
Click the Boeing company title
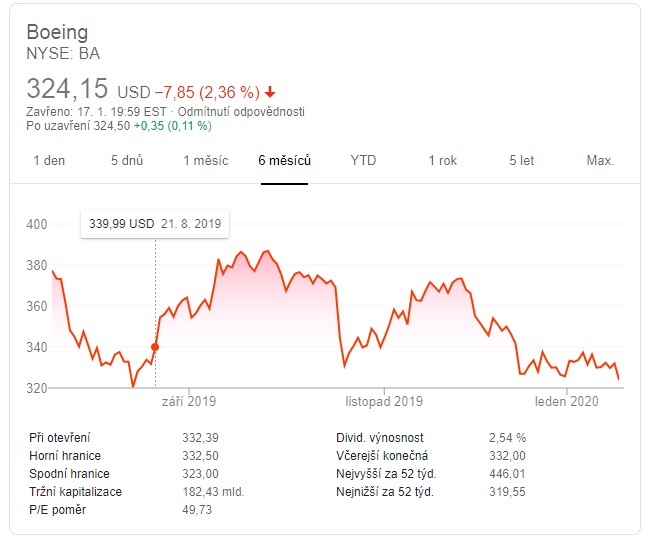[x=57, y=33]
